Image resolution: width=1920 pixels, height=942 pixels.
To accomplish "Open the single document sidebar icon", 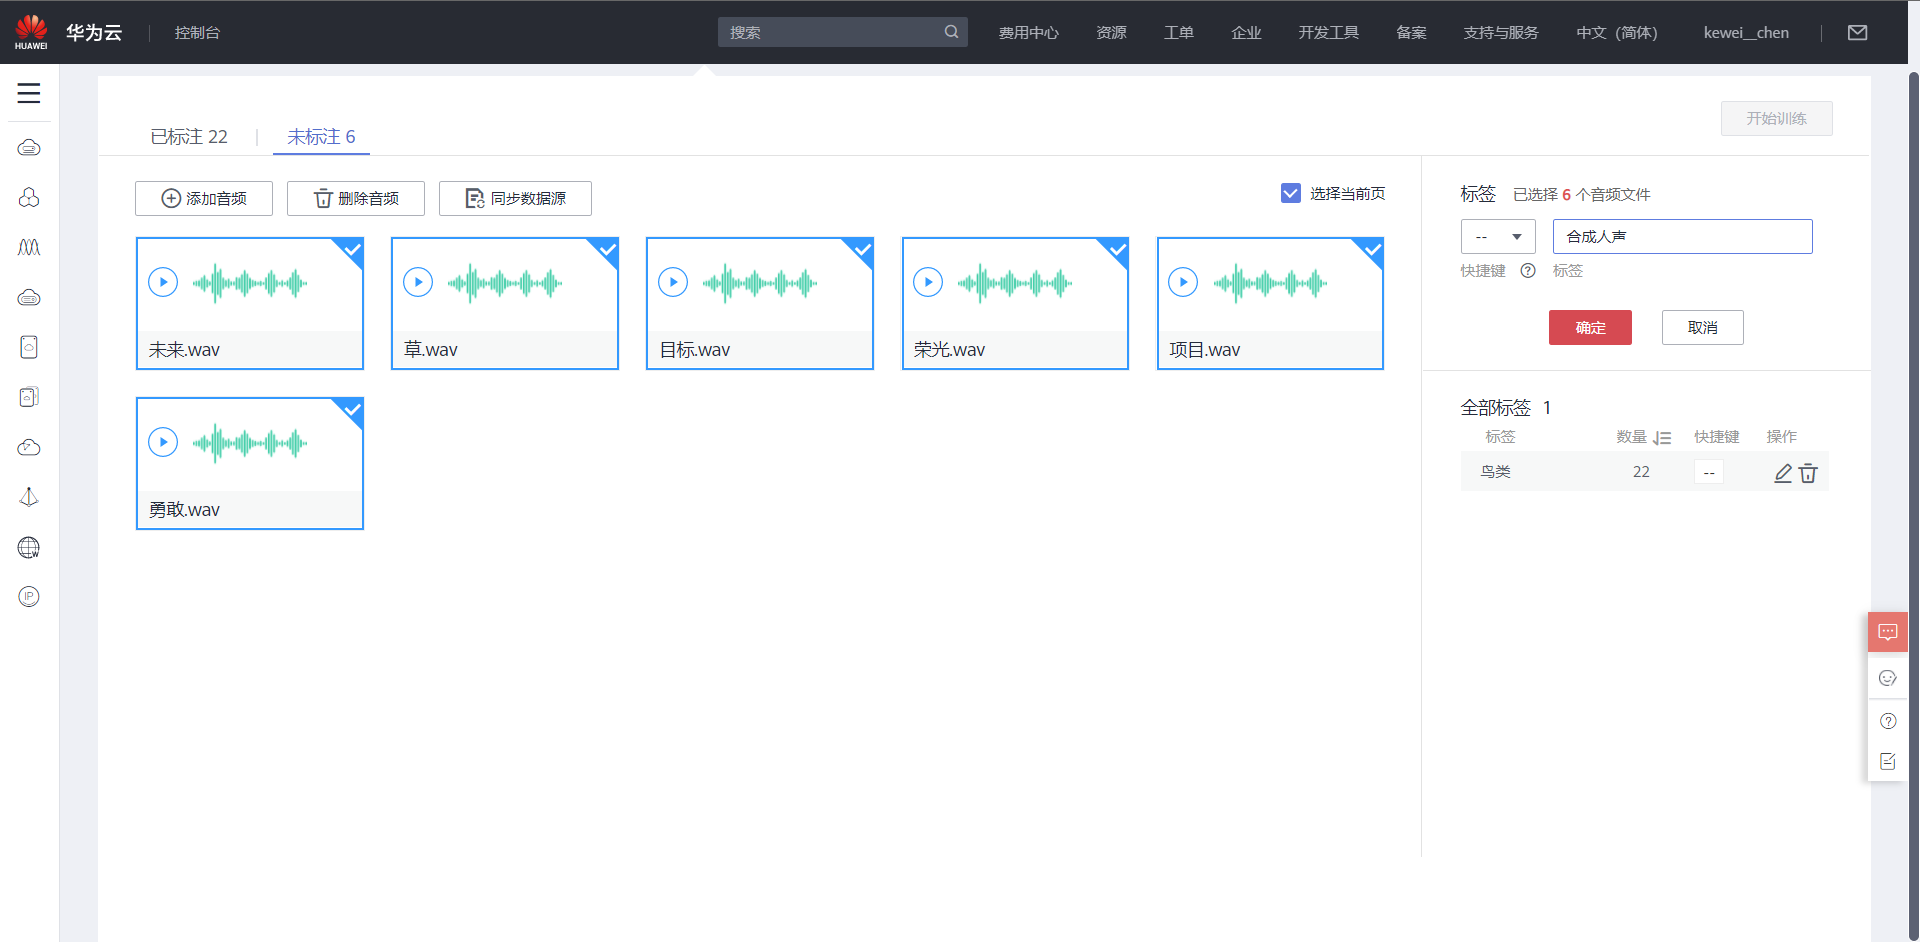I will pyautogui.click(x=29, y=347).
